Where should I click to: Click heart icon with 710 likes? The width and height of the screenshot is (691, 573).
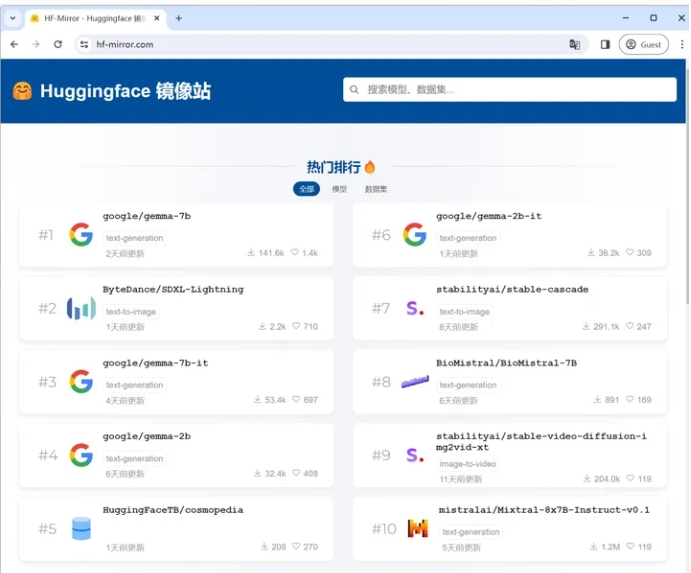point(296,326)
